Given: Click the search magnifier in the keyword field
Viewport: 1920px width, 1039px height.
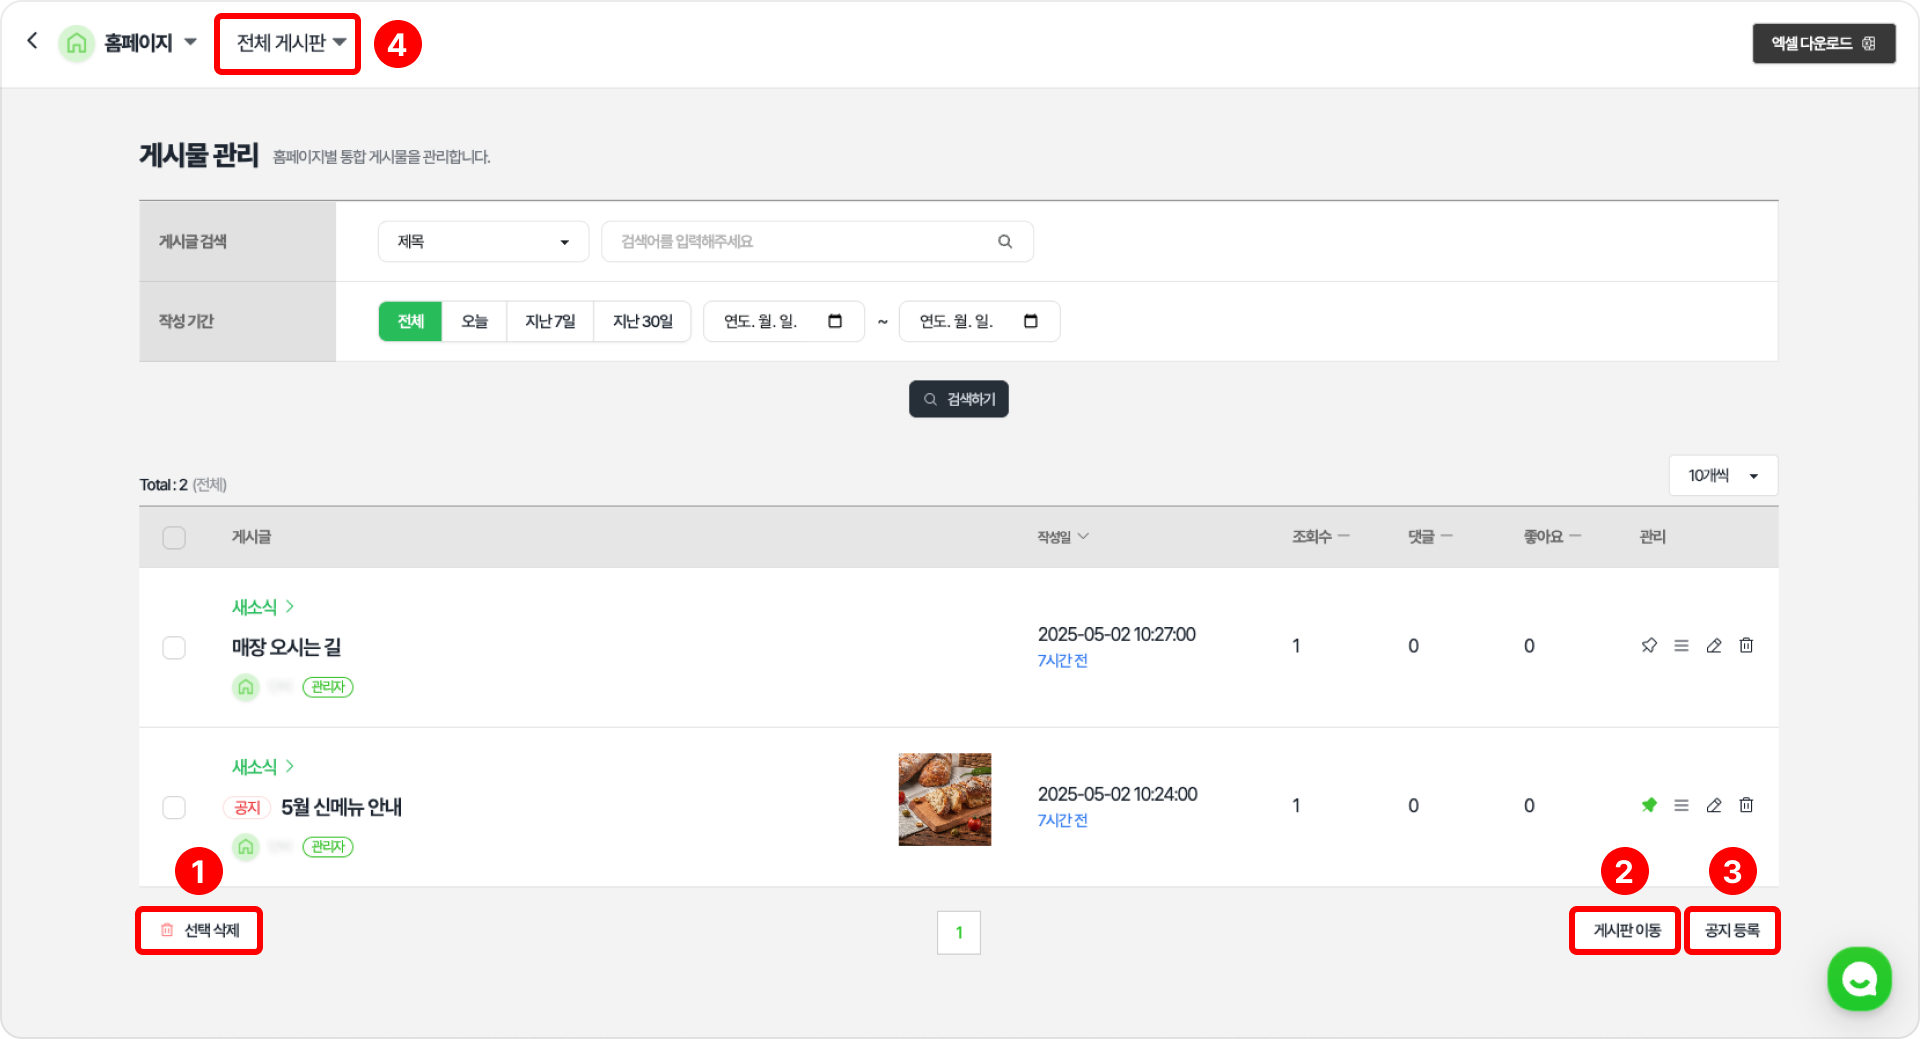Looking at the screenshot, I should (x=1005, y=242).
